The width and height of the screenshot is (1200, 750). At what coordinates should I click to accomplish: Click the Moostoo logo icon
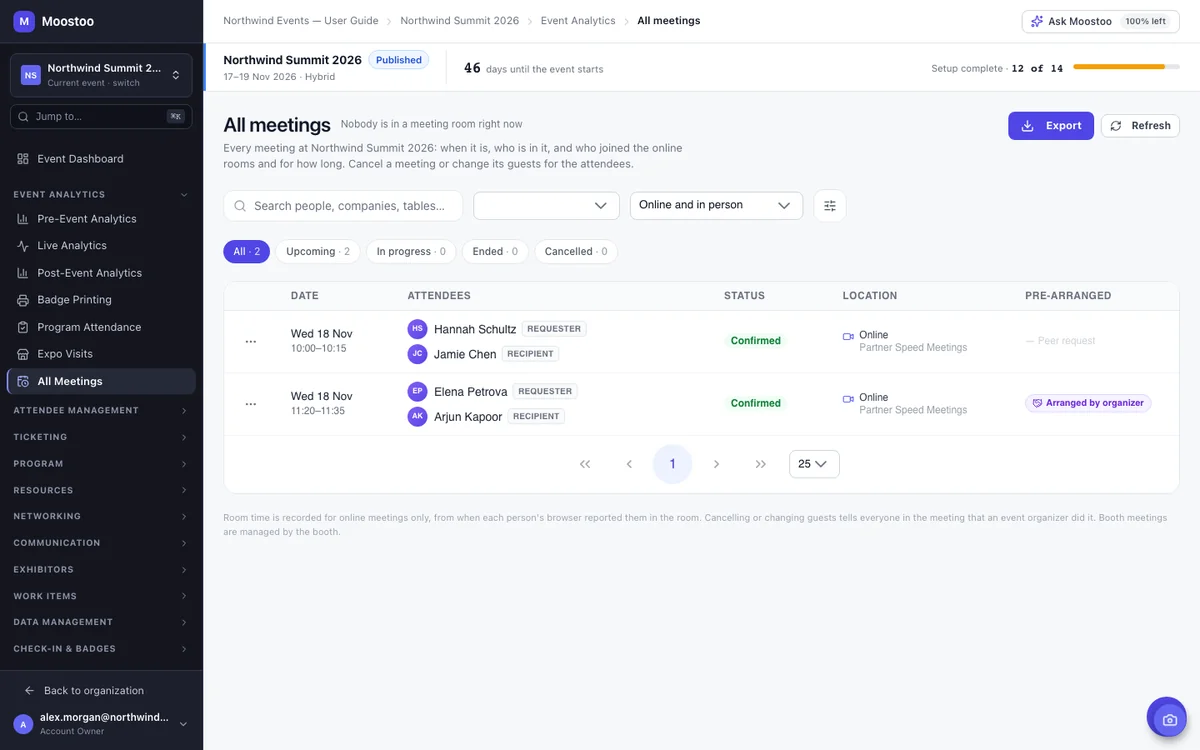pyautogui.click(x=24, y=21)
